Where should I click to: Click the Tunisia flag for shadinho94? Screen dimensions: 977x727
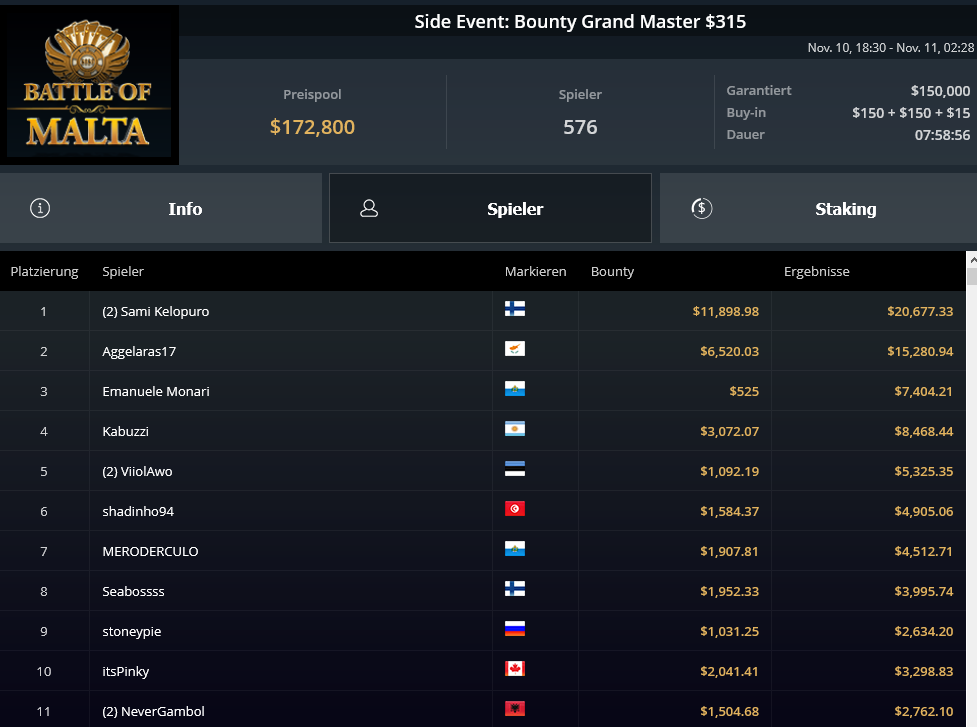click(x=515, y=509)
